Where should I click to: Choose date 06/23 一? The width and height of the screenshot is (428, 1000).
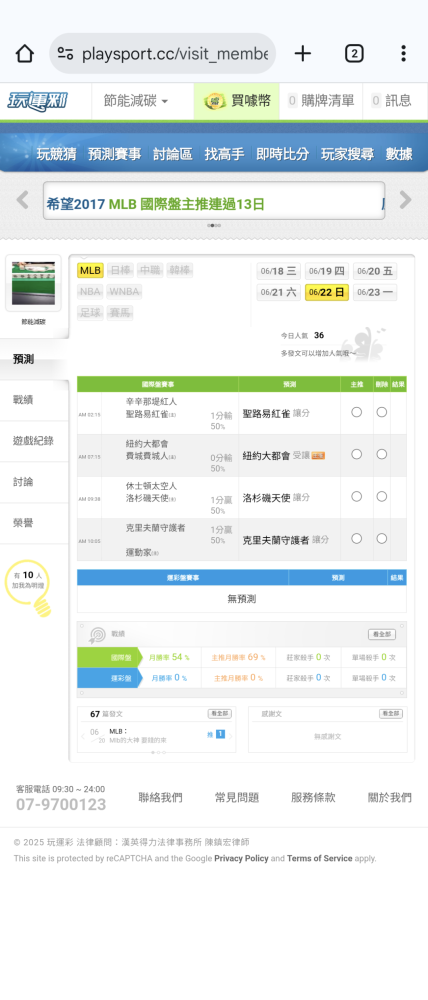click(375, 292)
